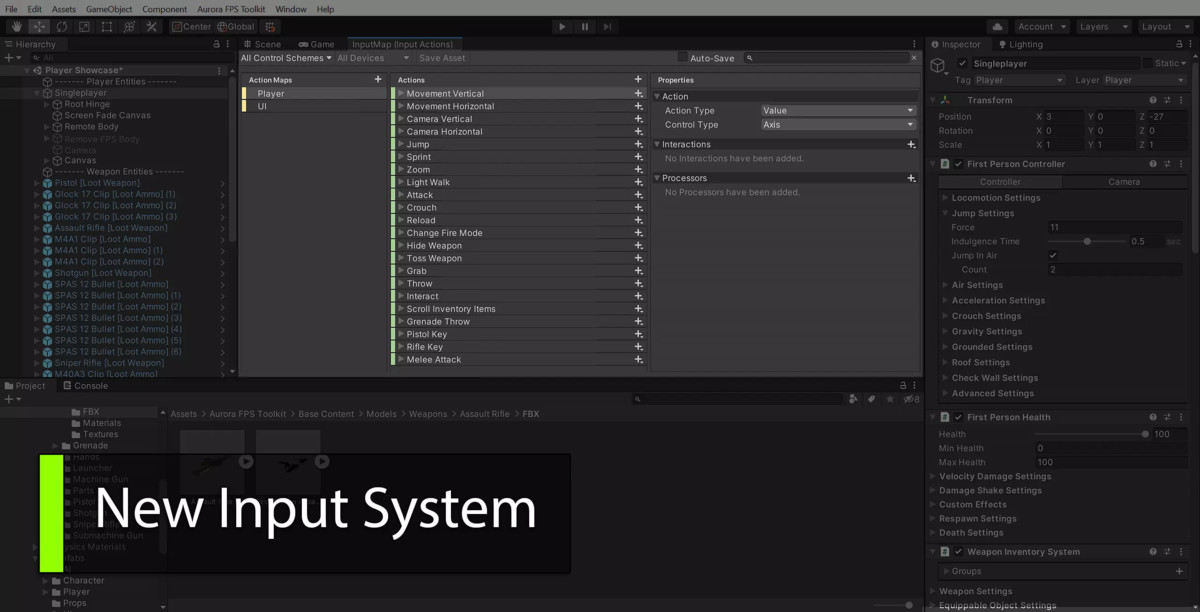The image size is (1200, 612).
Task: Open the All Control Schemes dropdown
Action: tap(286, 58)
